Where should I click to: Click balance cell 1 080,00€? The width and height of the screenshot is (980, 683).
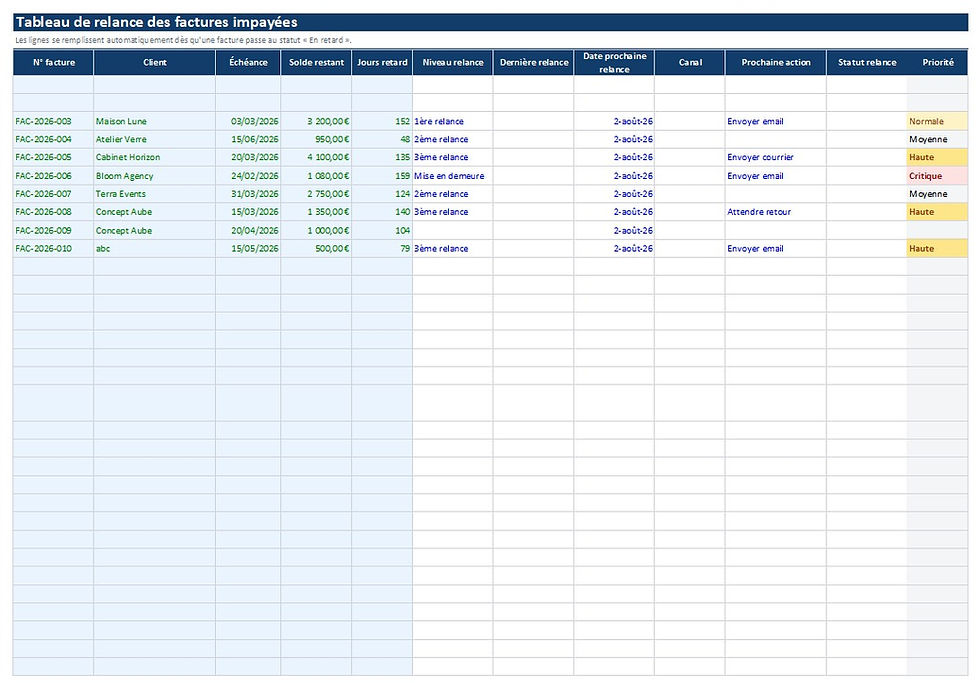click(x=316, y=176)
